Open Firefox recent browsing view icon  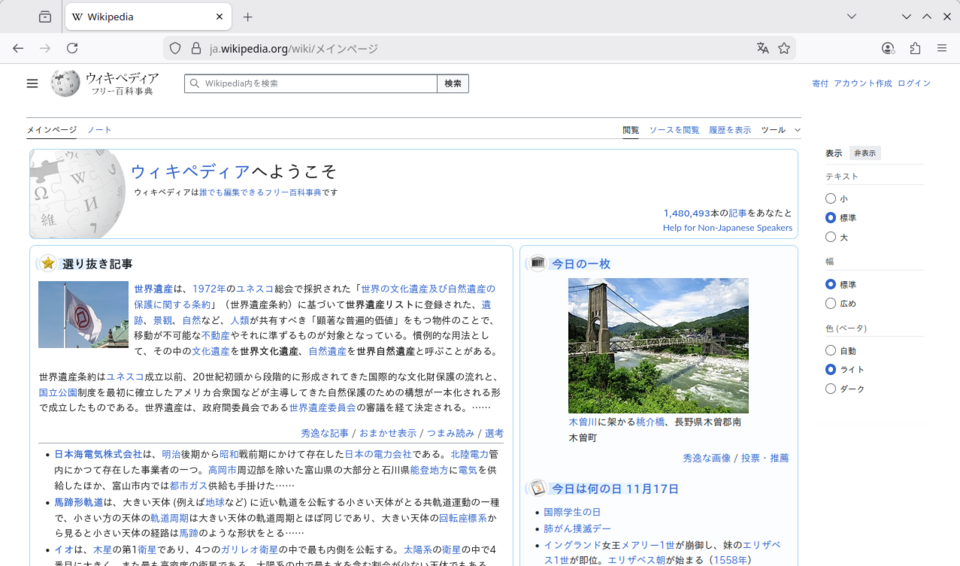pyautogui.click(x=45, y=17)
